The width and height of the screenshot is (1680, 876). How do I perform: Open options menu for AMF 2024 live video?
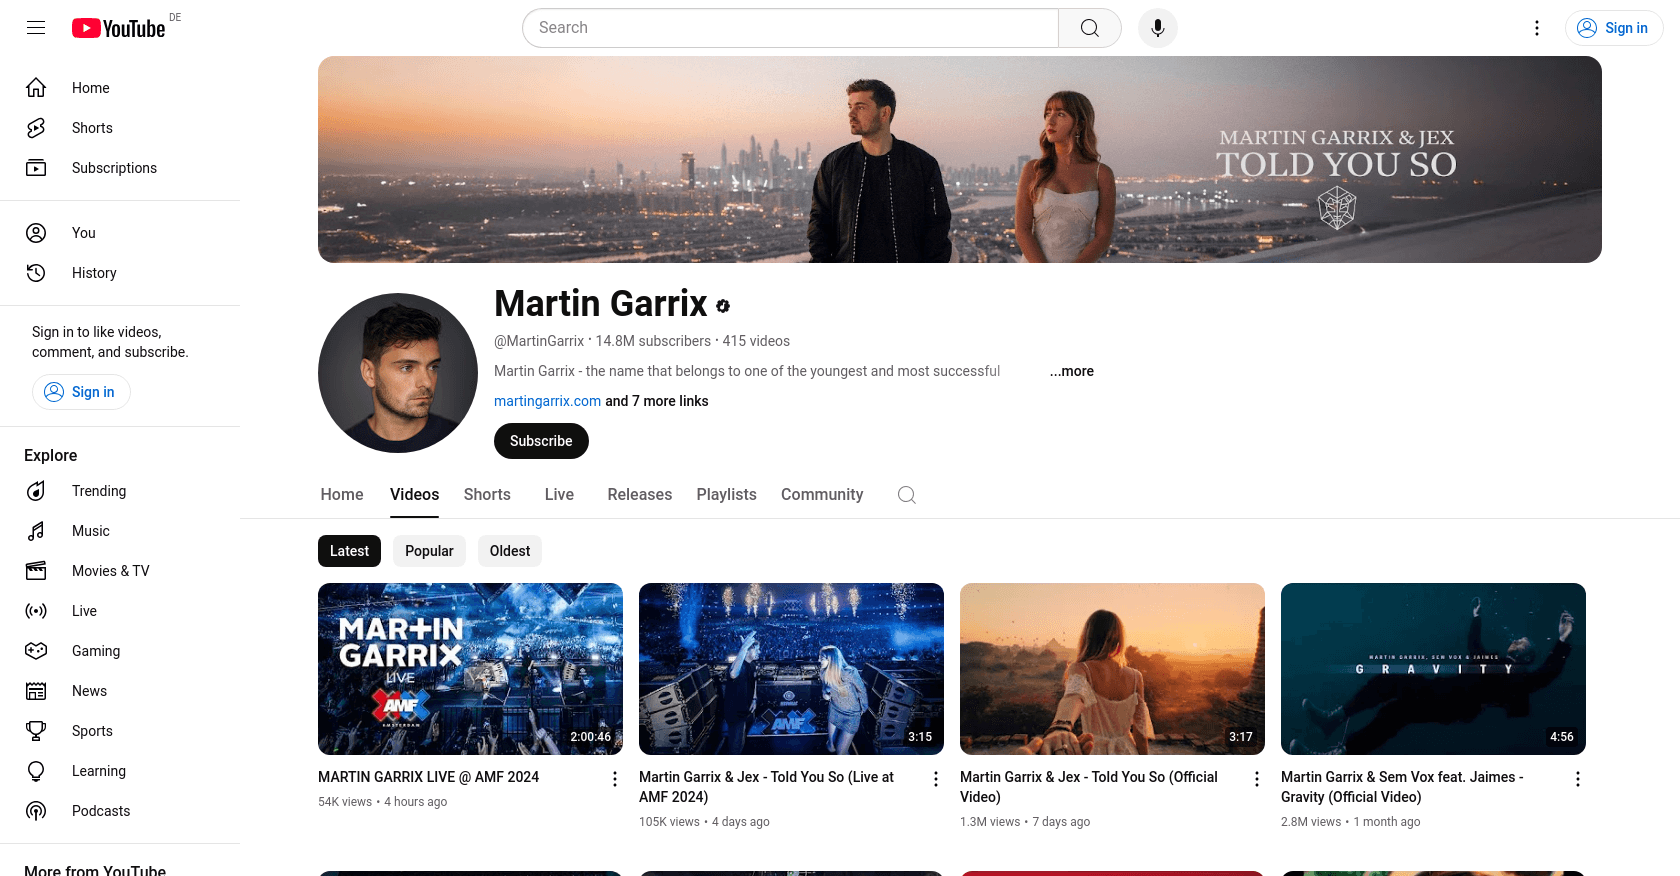[x=615, y=779]
